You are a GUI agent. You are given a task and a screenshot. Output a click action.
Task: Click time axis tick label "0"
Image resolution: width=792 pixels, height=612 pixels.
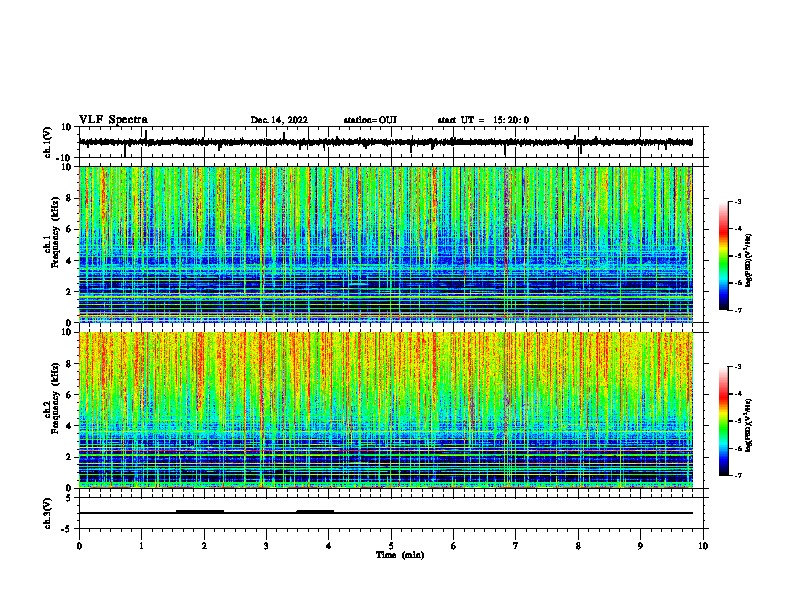(x=79, y=546)
